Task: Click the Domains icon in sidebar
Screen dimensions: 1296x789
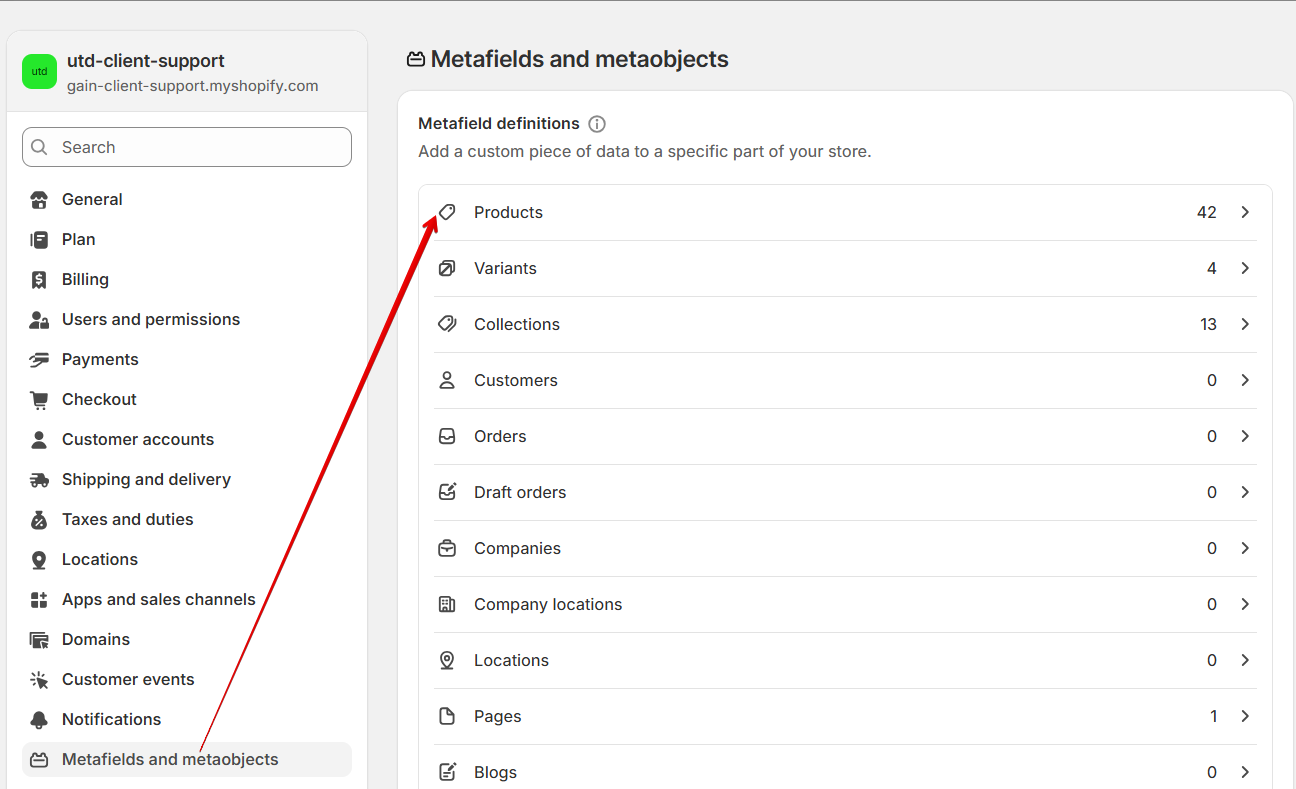Action: point(39,640)
